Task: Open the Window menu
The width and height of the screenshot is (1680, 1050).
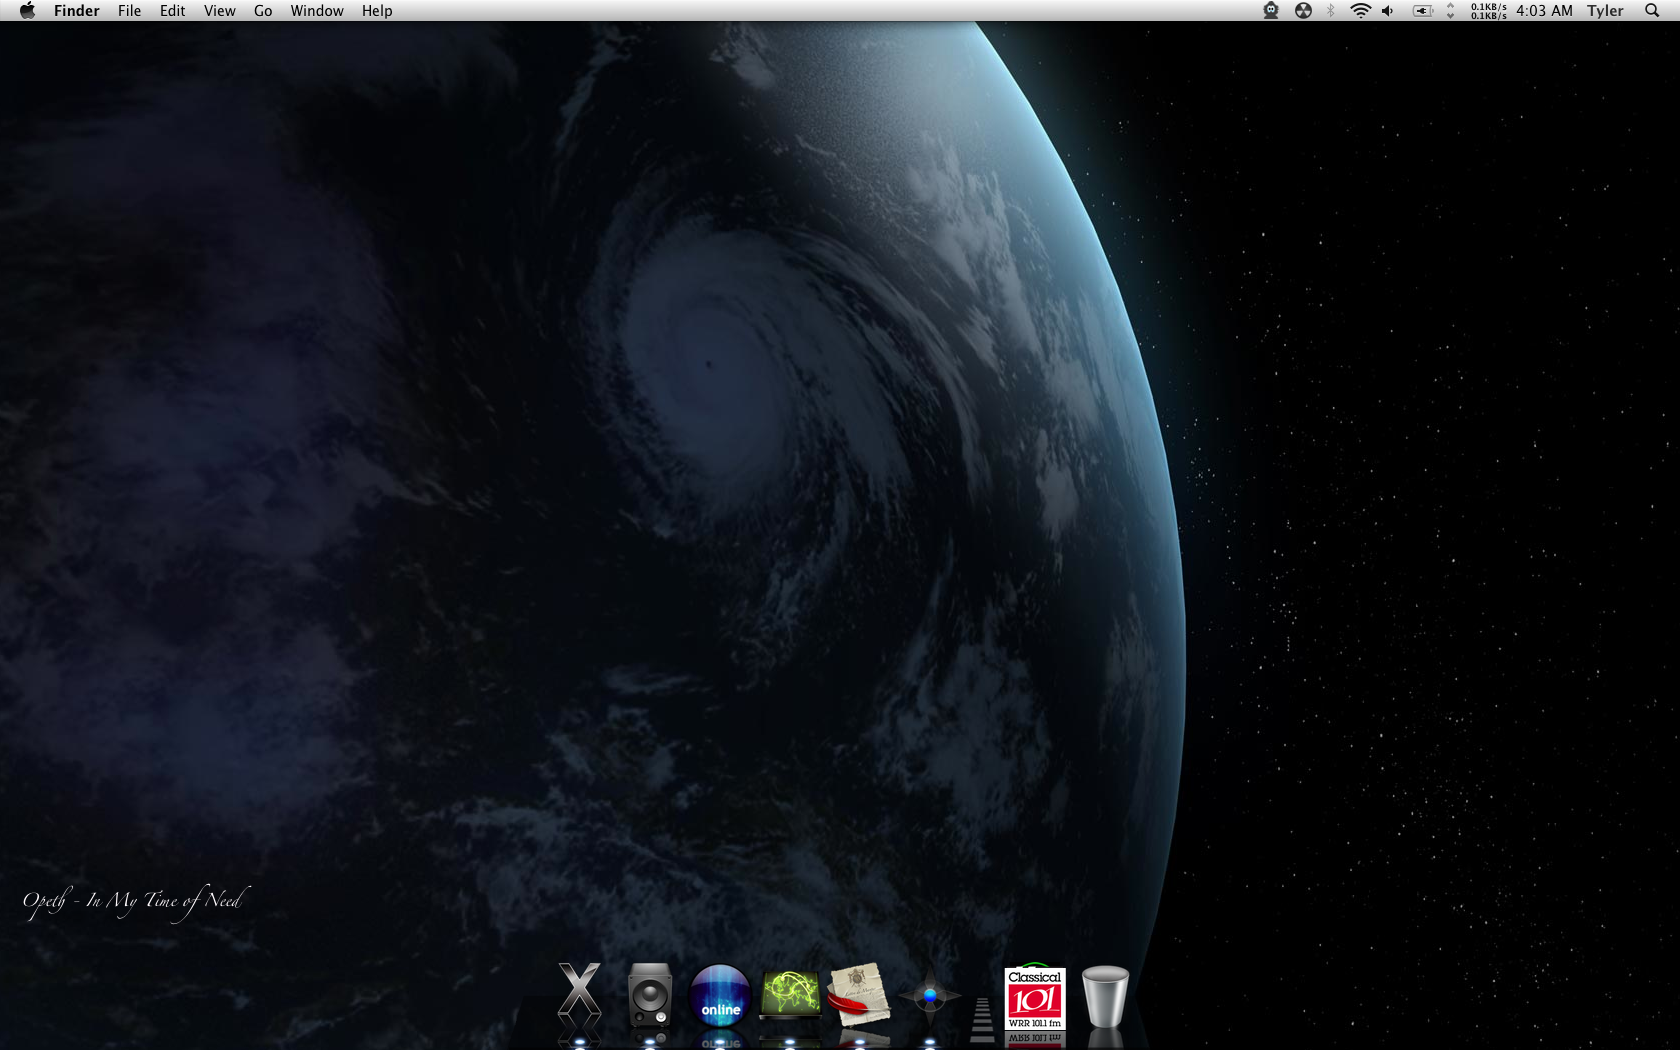Action: coord(317,11)
